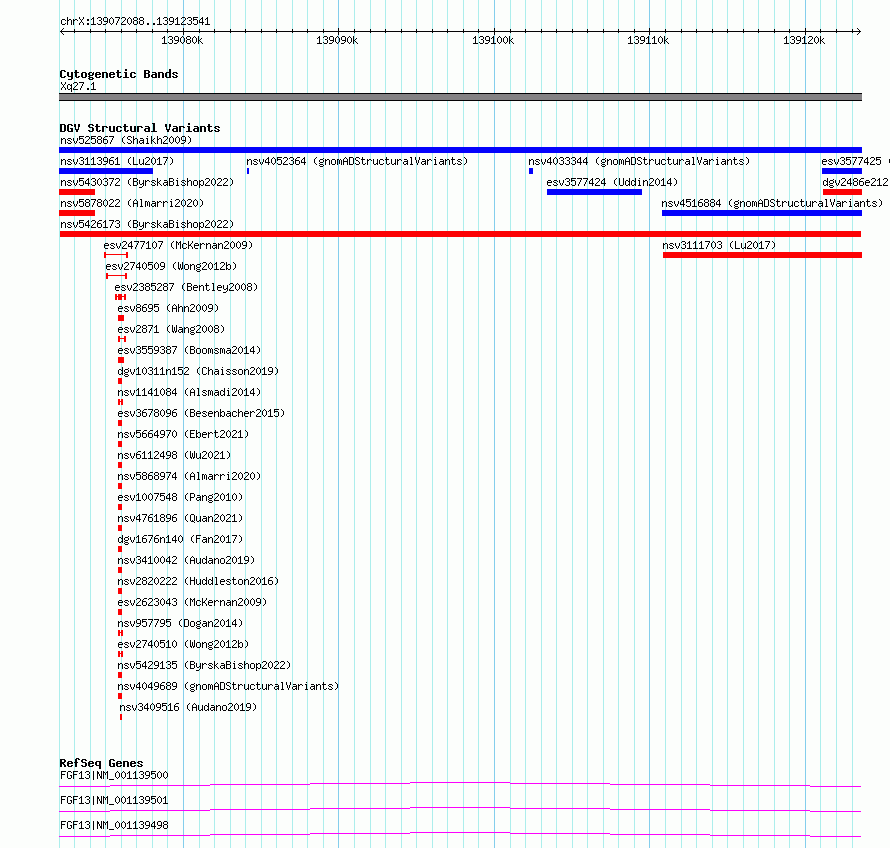Select the esv3577424 (Uddin2014) label
890x848 pixels.
(612, 182)
